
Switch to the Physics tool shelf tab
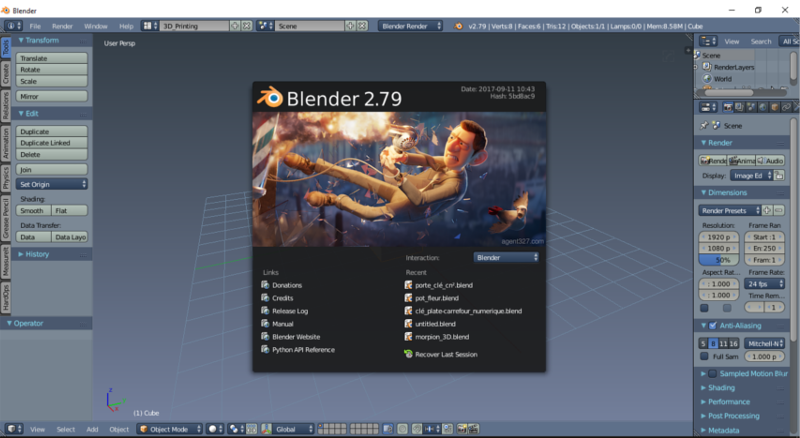click(x=6, y=178)
